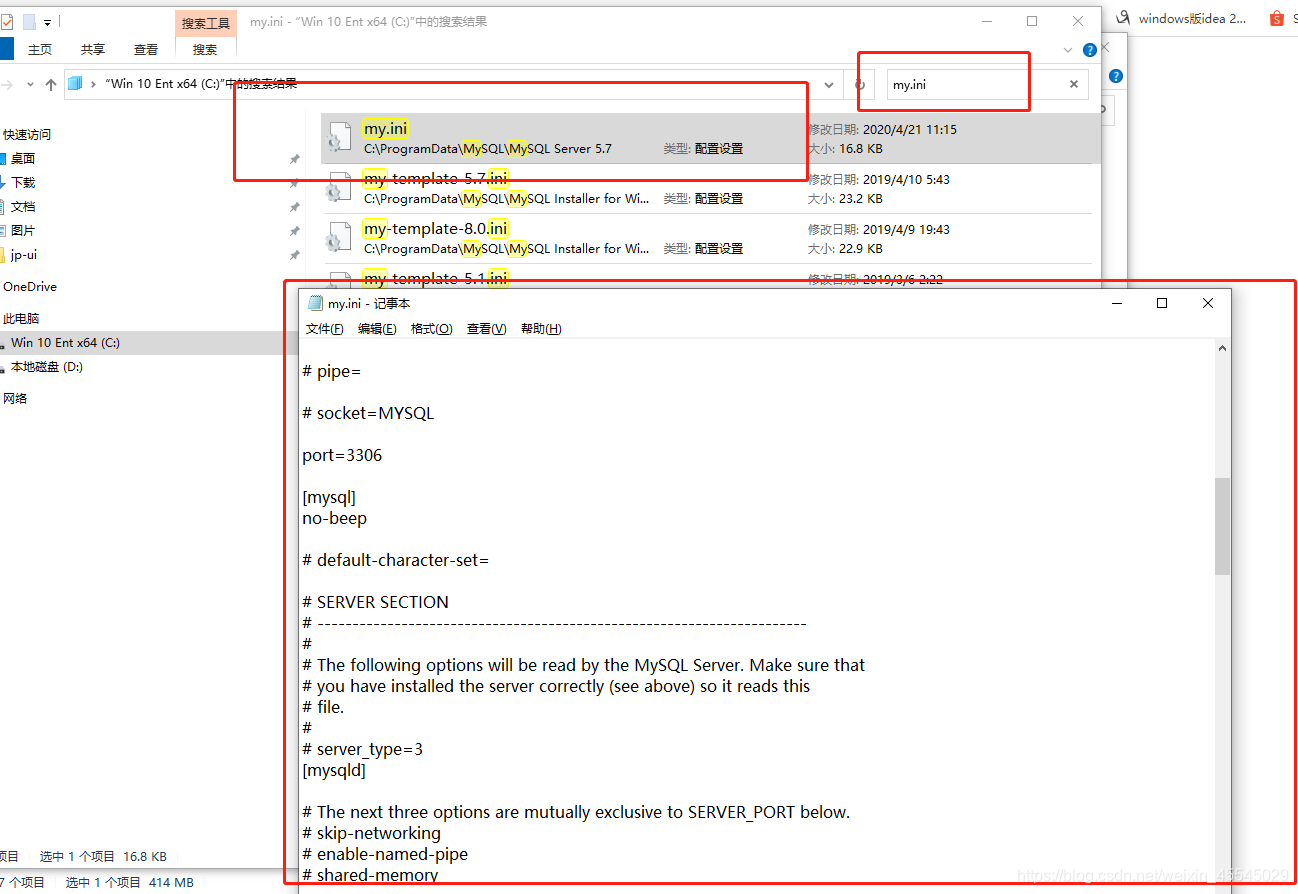Select 本地磁盘 (D:) drive
The image size is (1298, 894).
pyautogui.click(x=47, y=366)
